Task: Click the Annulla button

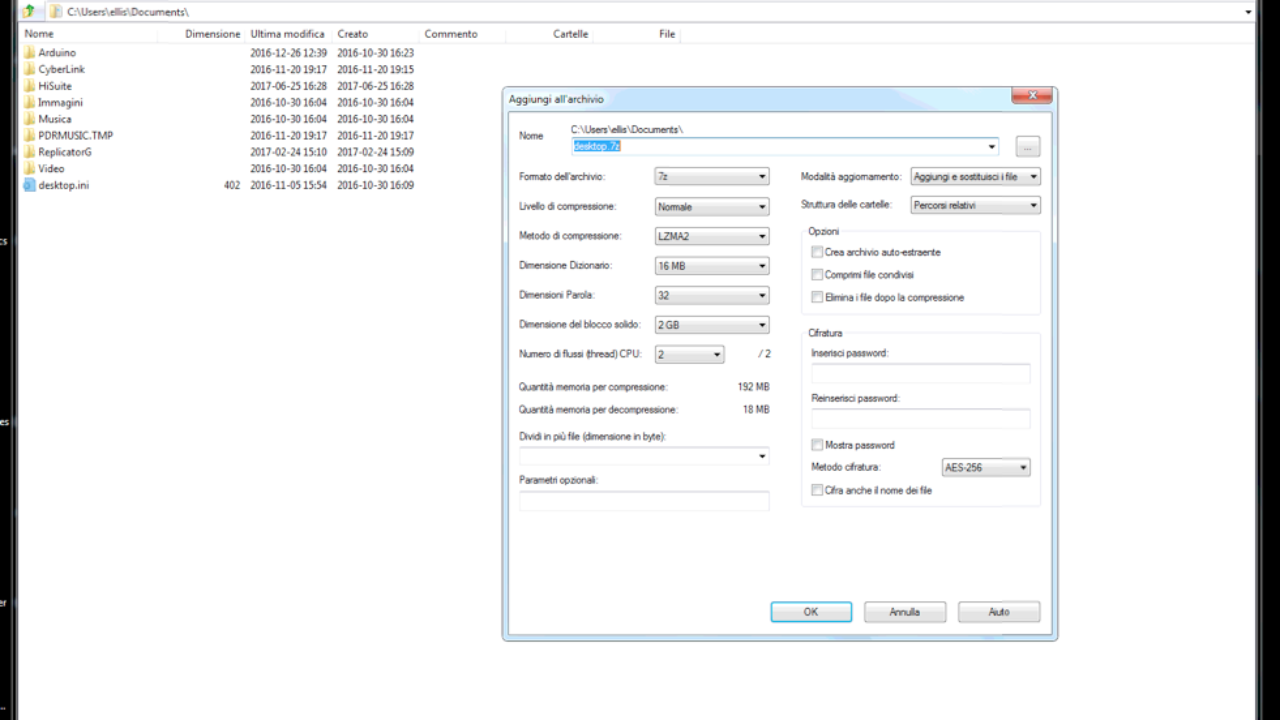Action: pyautogui.click(x=904, y=612)
